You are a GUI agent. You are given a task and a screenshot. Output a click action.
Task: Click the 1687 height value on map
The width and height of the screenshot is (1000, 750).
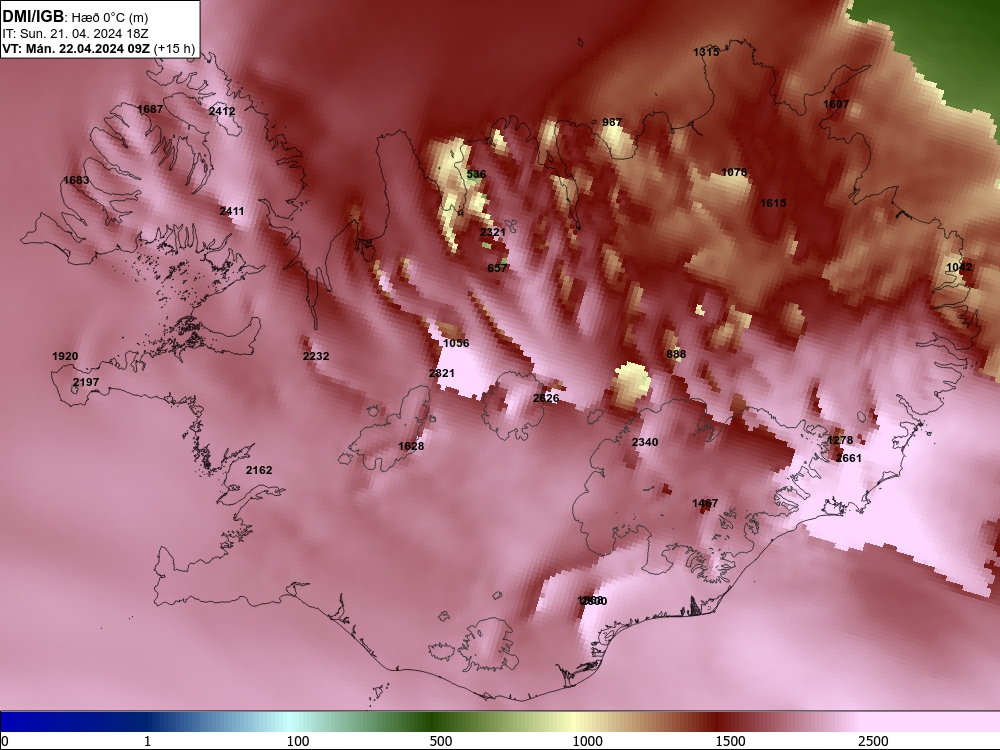(150, 109)
